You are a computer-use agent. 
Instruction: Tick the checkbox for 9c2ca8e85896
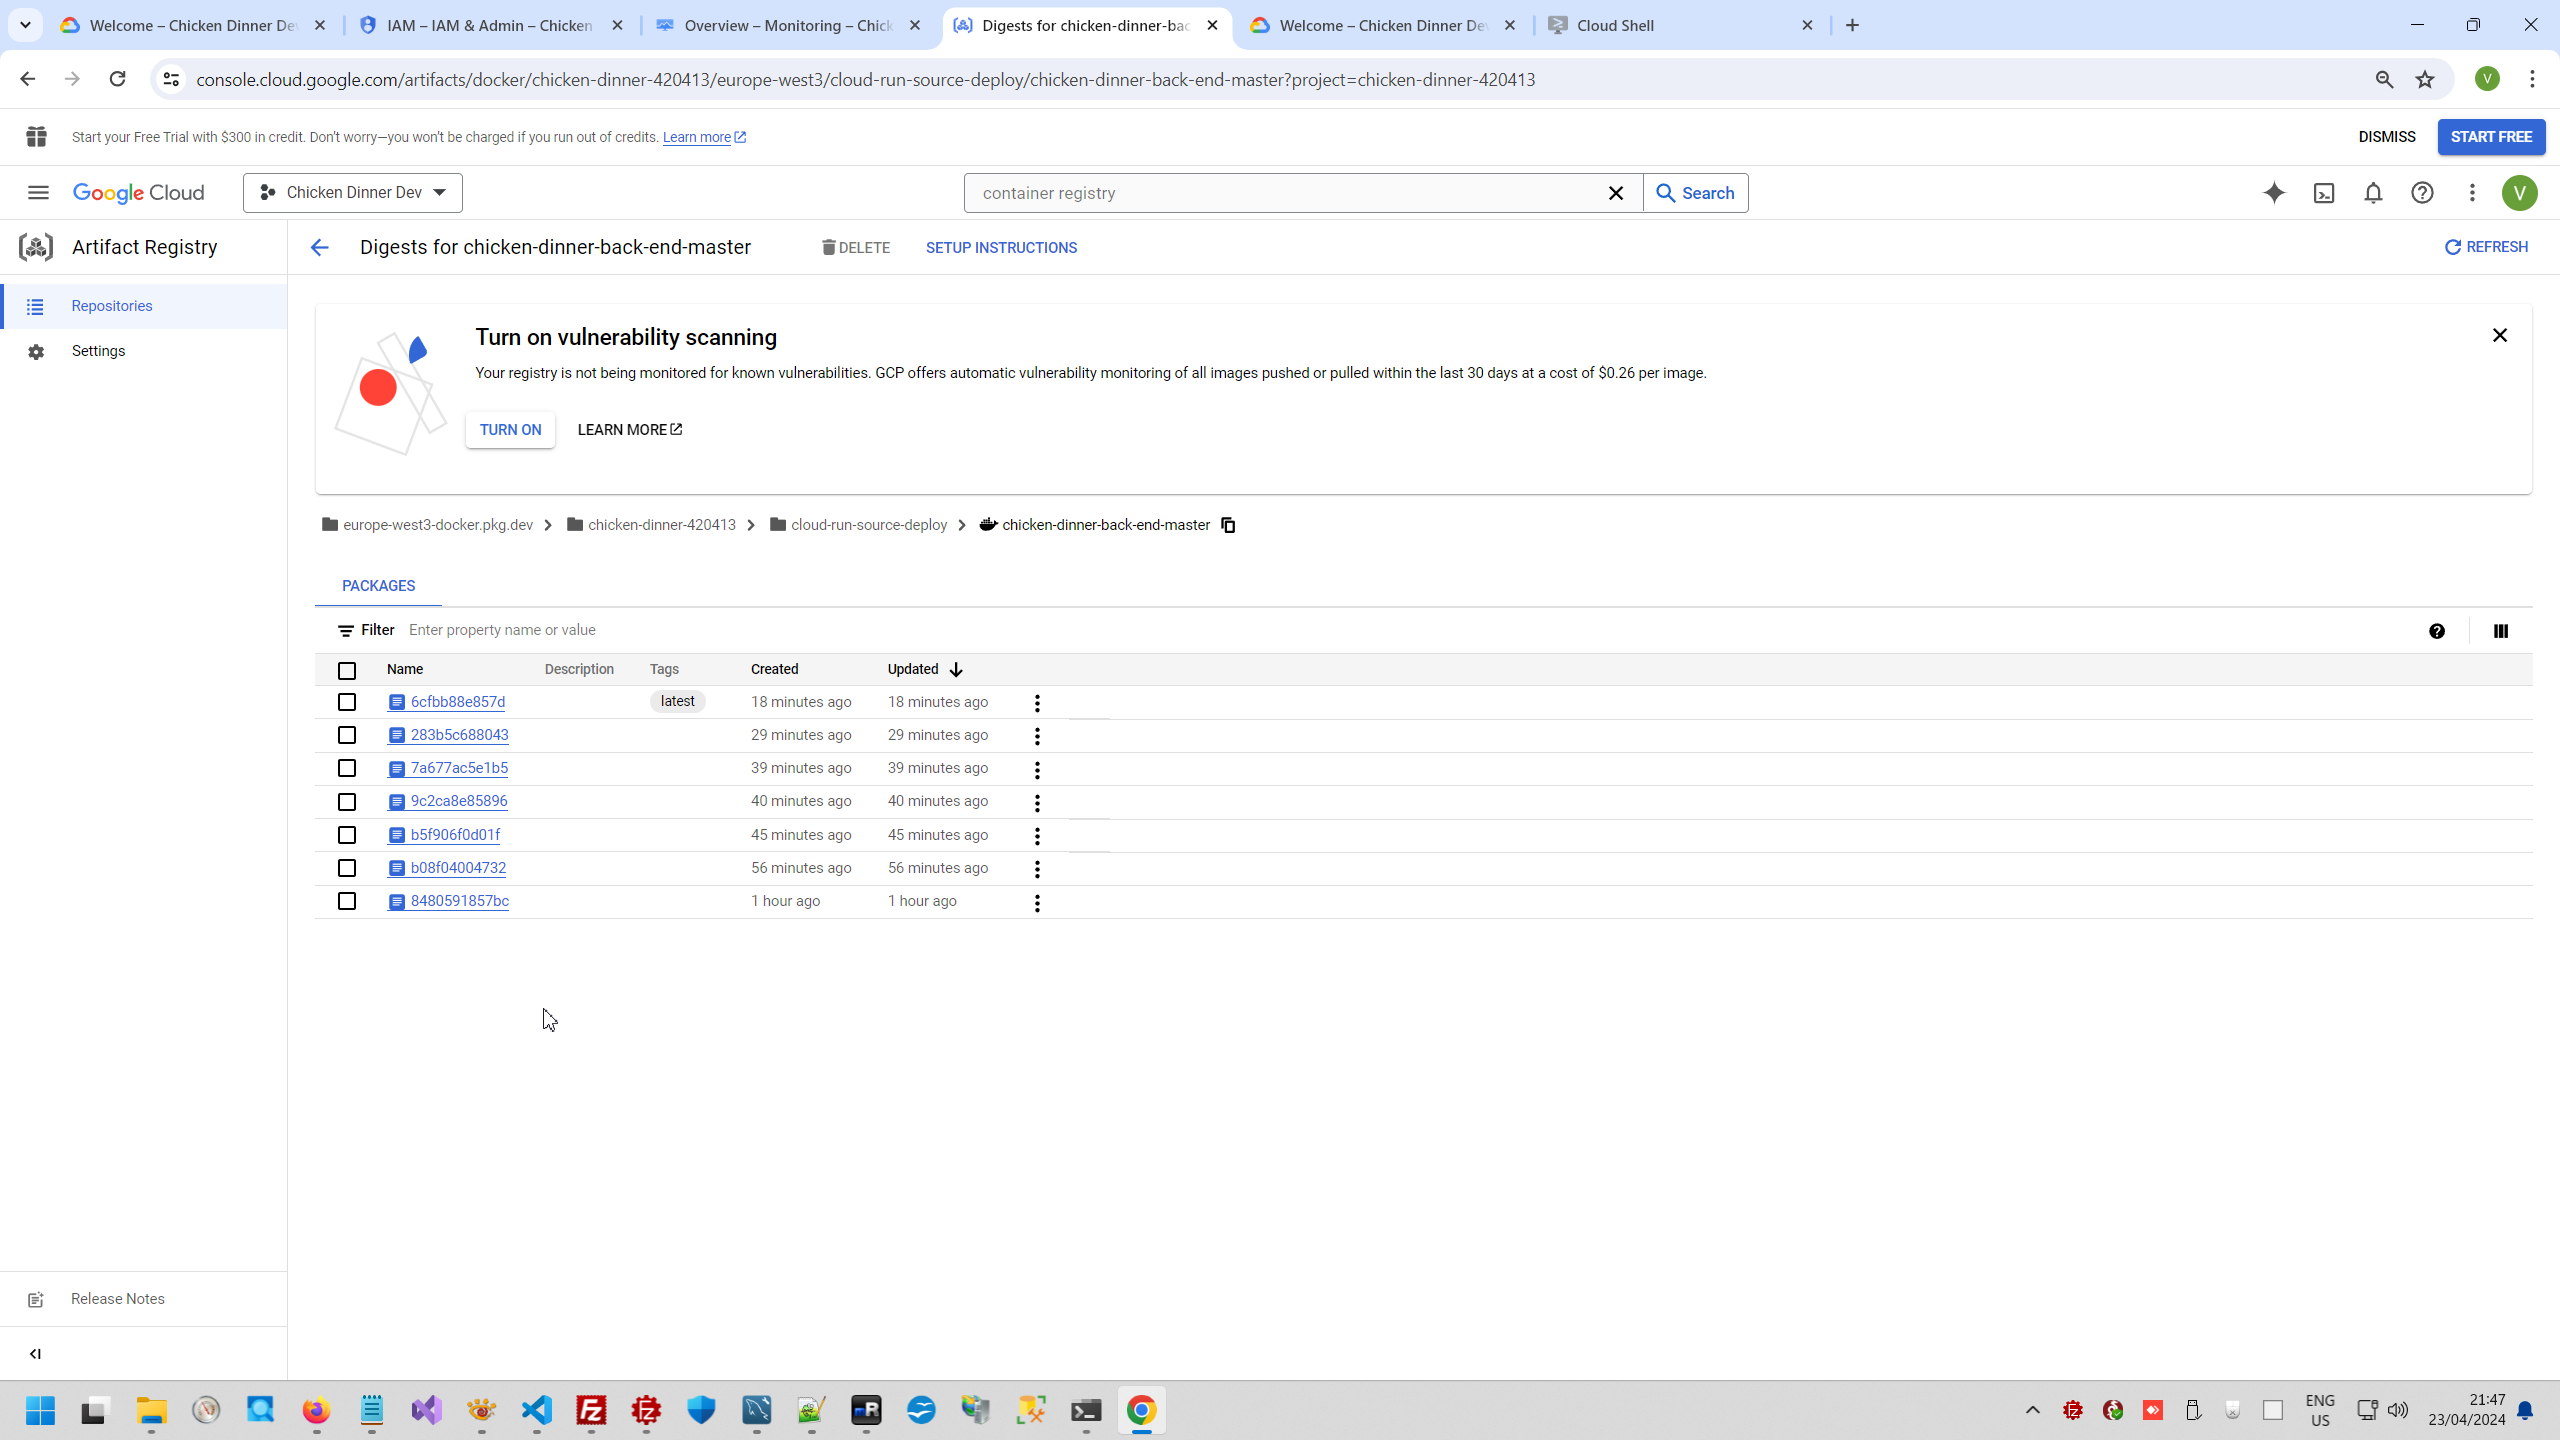(347, 802)
